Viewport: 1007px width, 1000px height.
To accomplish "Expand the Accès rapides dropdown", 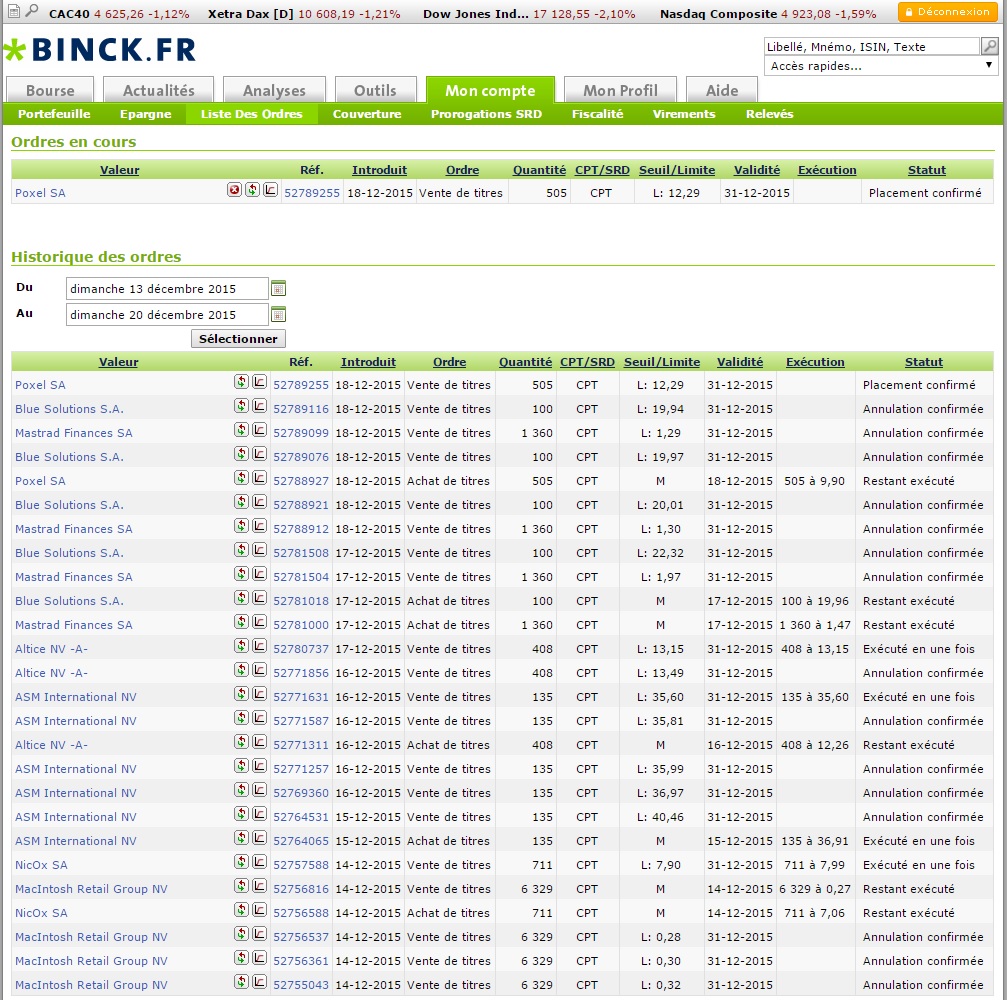I will (x=880, y=66).
